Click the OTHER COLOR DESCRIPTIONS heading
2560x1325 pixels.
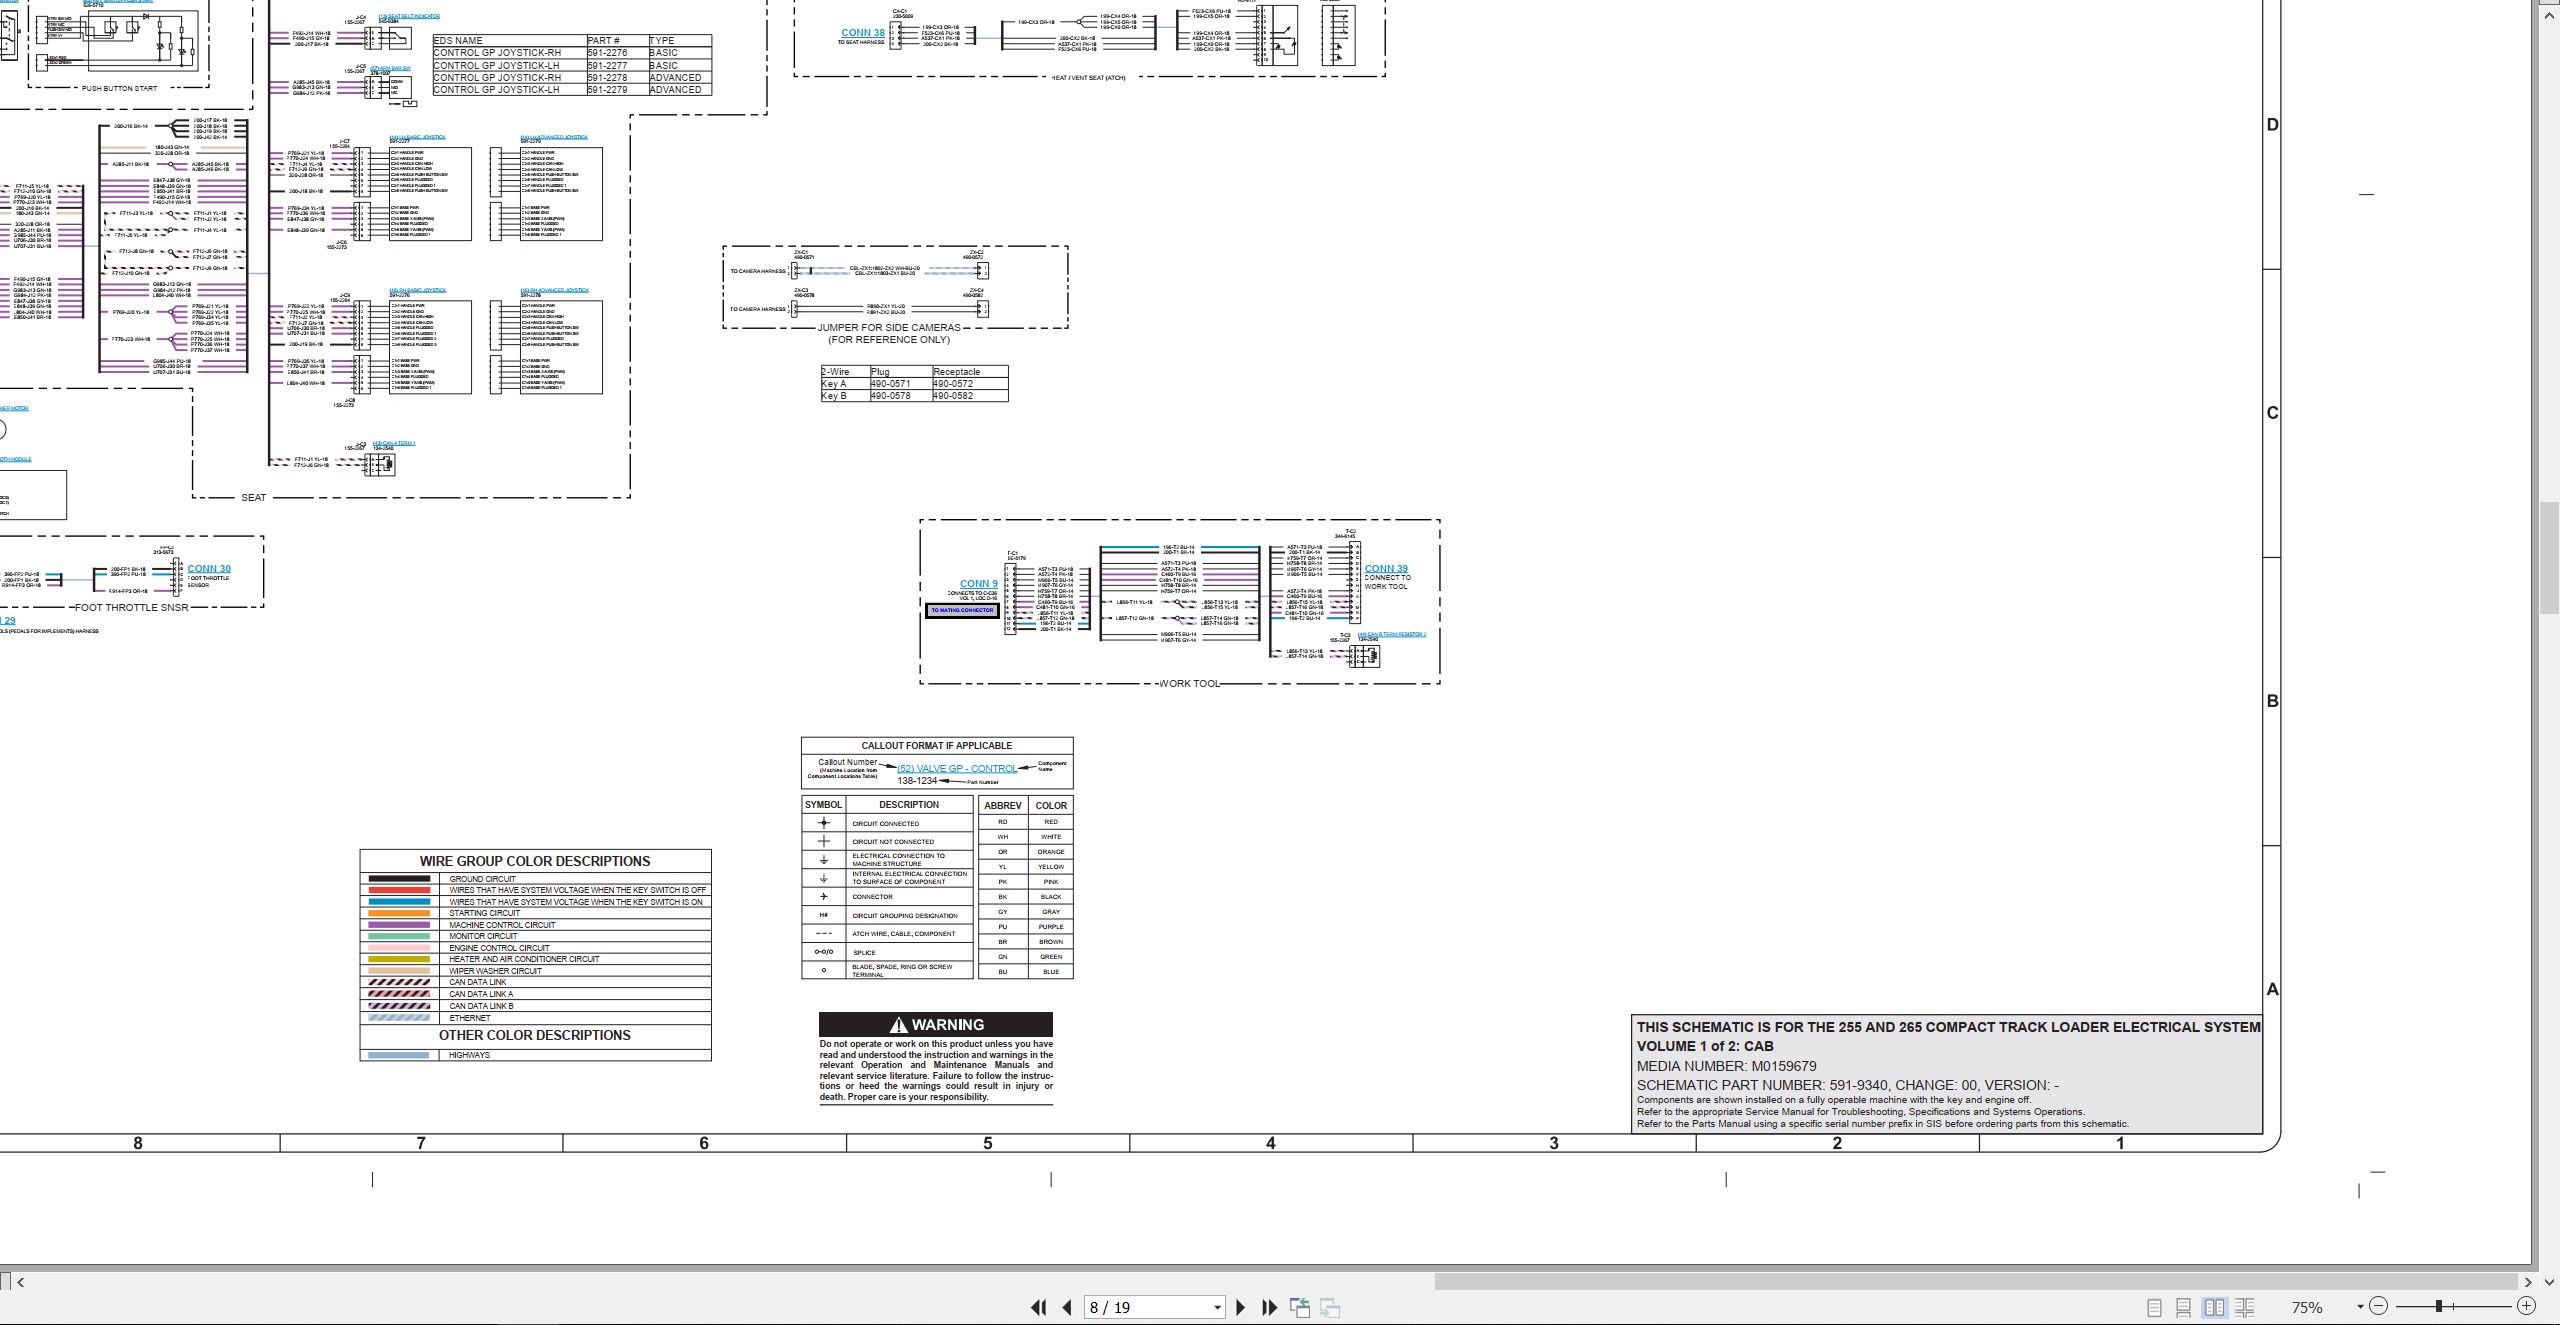pyautogui.click(x=535, y=1035)
